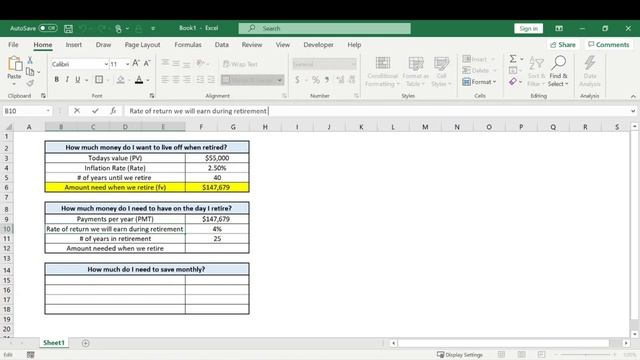Viewport: 640px width, 360px height.
Task: Open the Calibri font name dropdown
Action: click(106, 64)
